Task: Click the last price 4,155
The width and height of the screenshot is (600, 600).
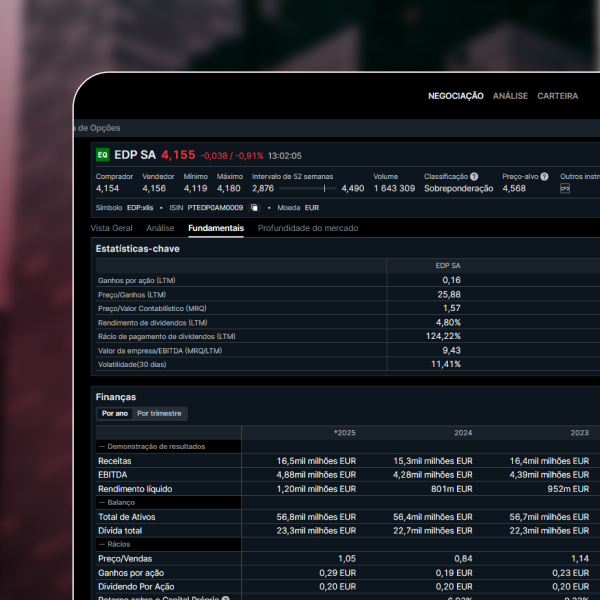Action: point(178,155)
